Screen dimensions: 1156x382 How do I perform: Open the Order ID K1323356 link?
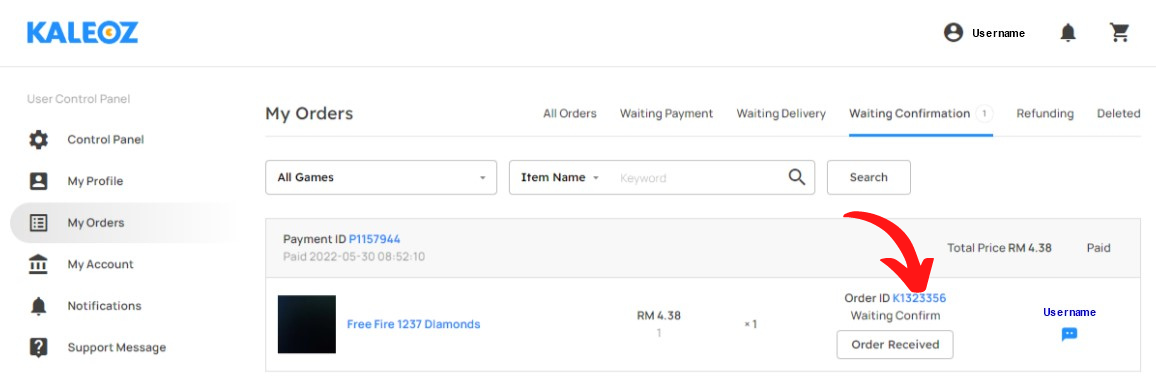[x=919, y=298]
